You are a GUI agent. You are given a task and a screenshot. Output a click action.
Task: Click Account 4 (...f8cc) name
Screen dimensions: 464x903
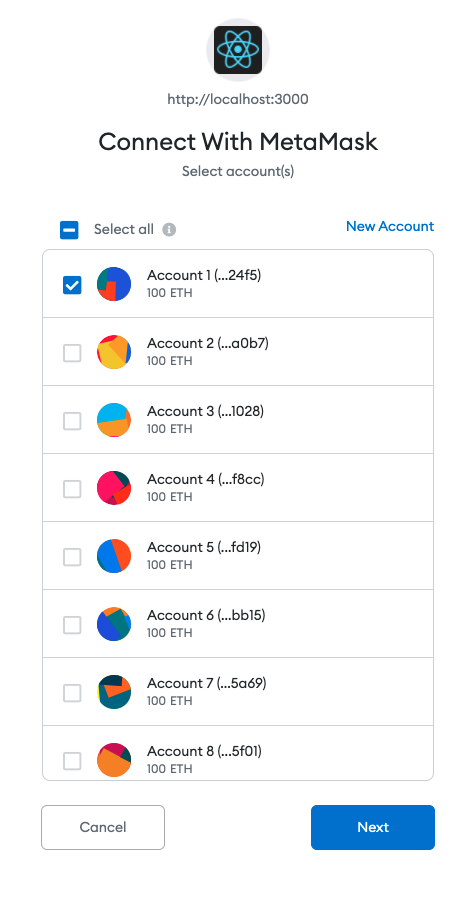coord(206,479)
